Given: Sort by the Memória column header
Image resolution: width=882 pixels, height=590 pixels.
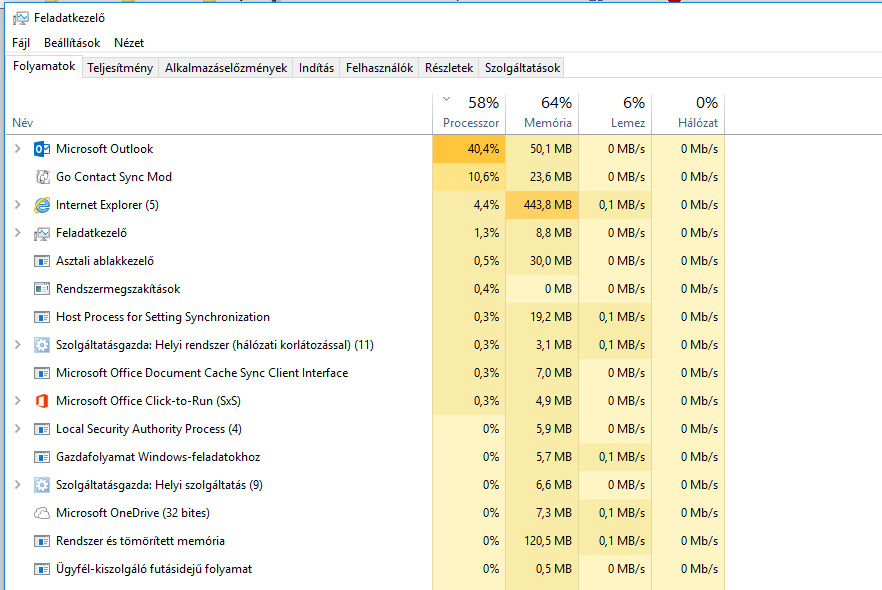Looking at the screenshot, I should pos(542,114).
